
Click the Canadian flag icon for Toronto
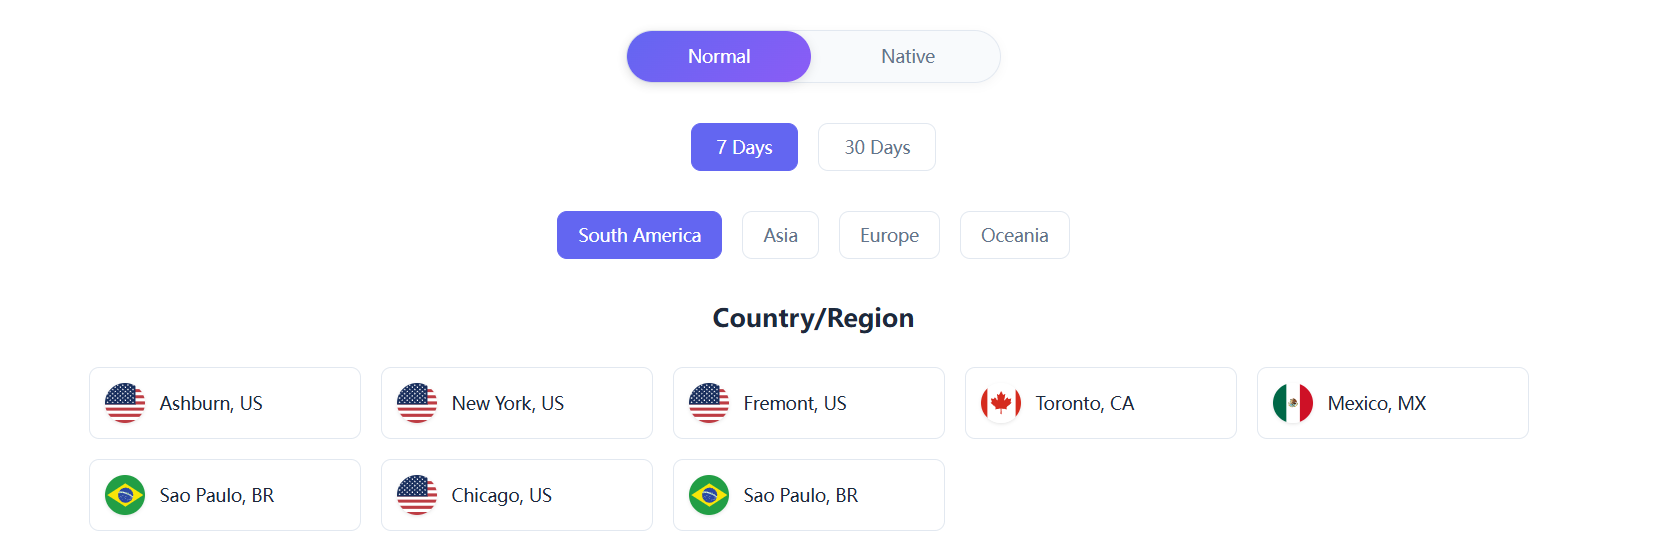1001,403
